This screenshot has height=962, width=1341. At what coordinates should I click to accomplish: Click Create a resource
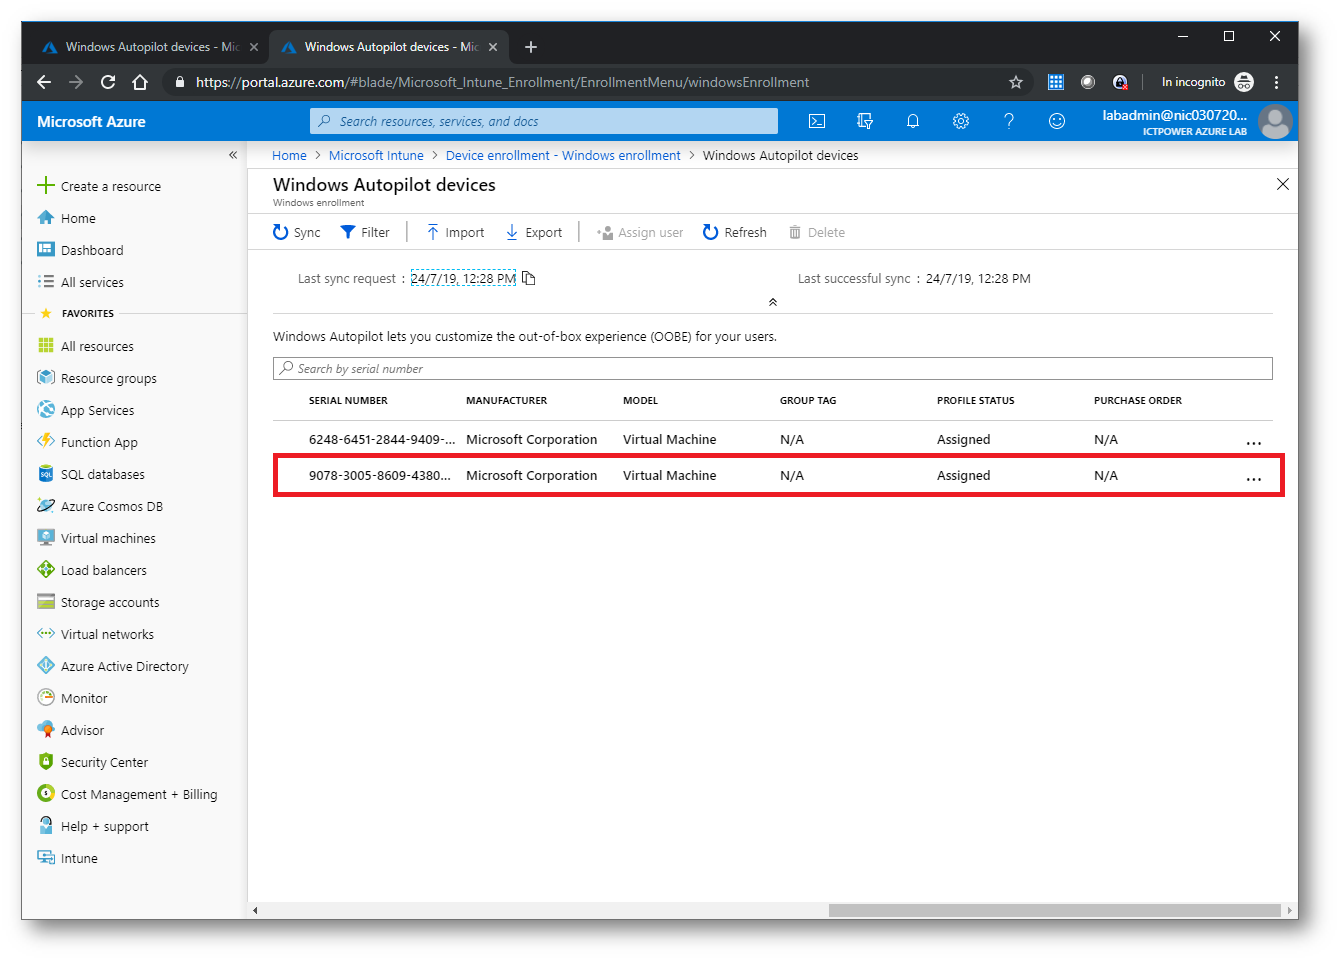[99, 186]
